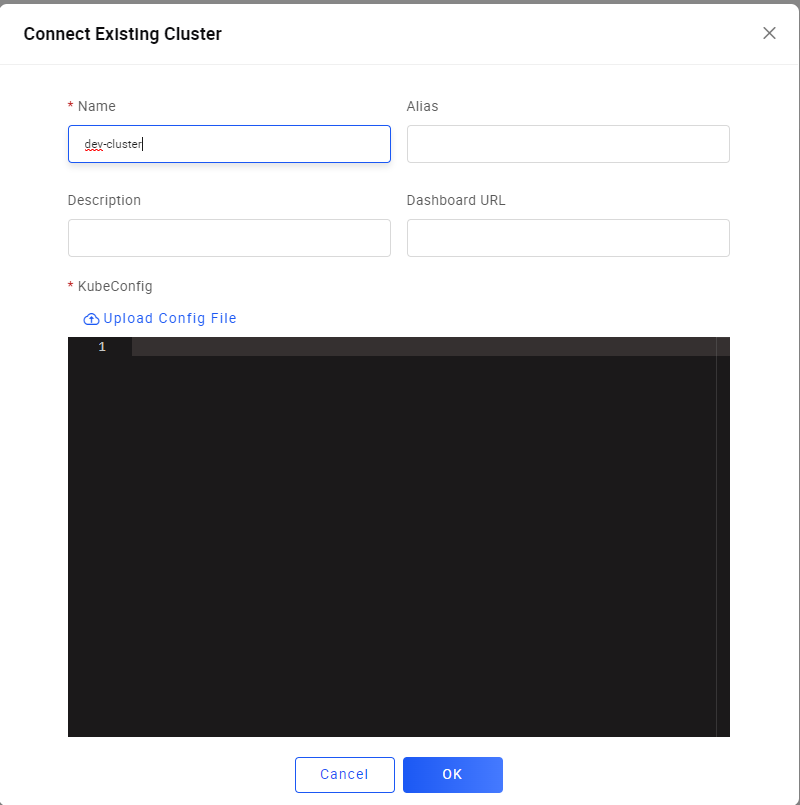Focus the Name input field
Viewport: 800px width, 805px height.
[229, 144]
